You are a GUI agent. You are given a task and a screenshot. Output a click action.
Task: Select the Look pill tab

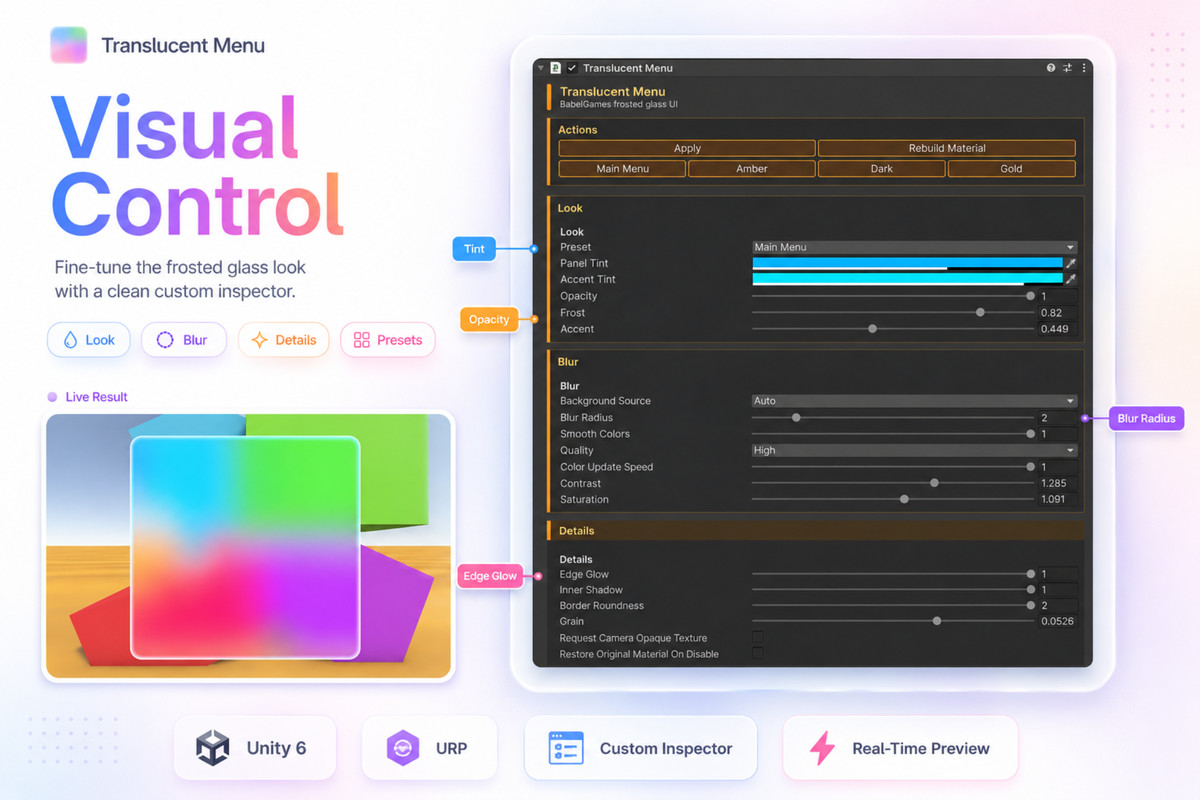click(x=88, y=340)
